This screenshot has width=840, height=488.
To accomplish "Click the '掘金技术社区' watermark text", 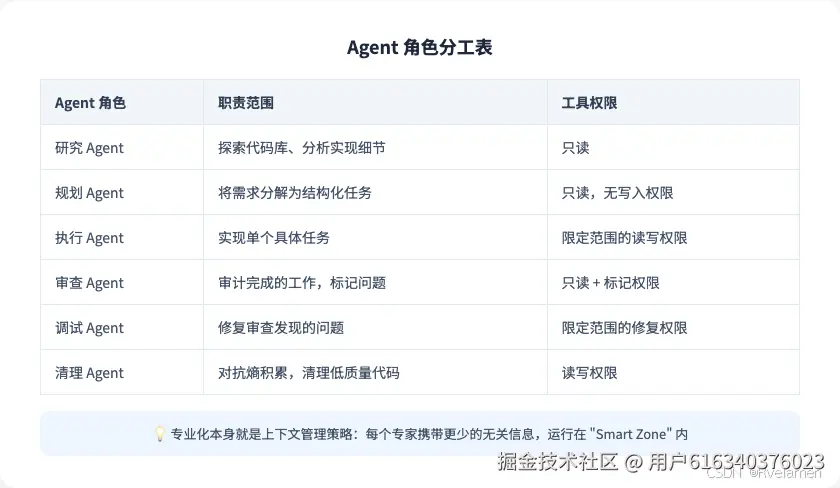I will coord(557,461).
